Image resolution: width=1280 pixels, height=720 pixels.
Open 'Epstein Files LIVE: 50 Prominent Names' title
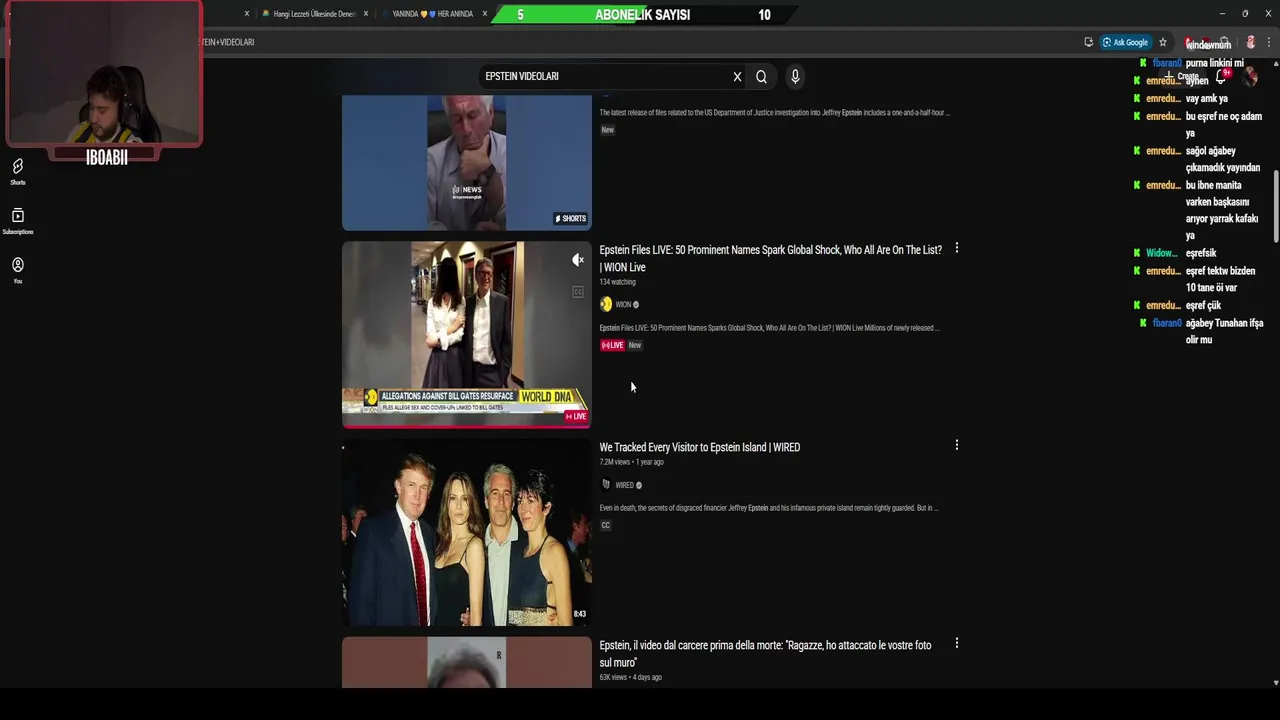click(x=770, y=258)
